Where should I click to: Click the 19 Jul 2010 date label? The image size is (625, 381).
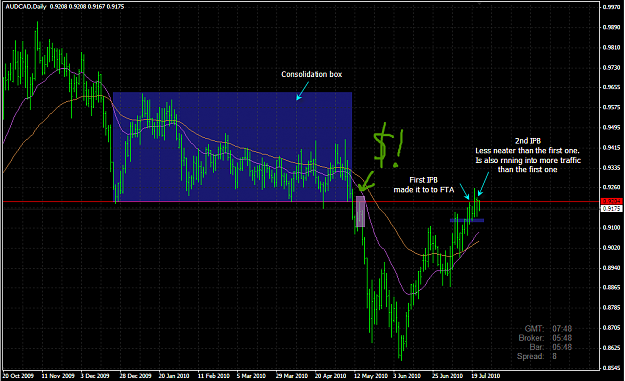click(485, 375)
